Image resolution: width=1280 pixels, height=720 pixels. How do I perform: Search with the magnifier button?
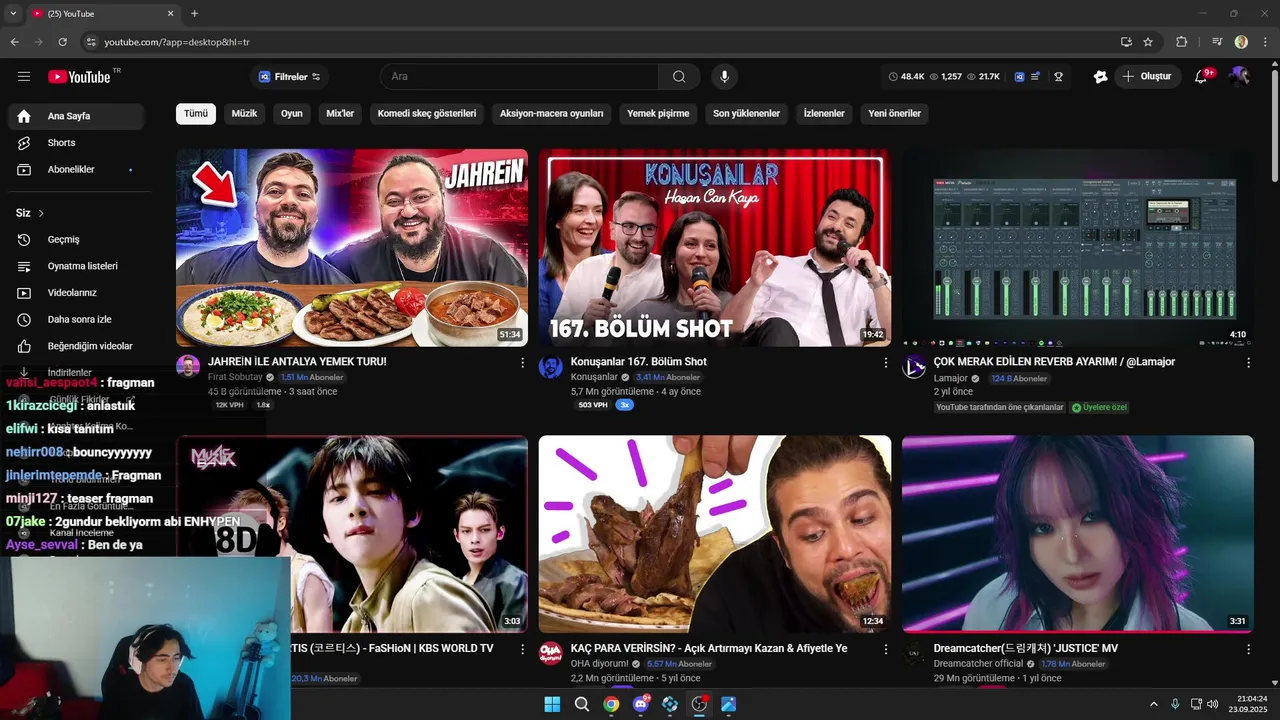point(679,77)
